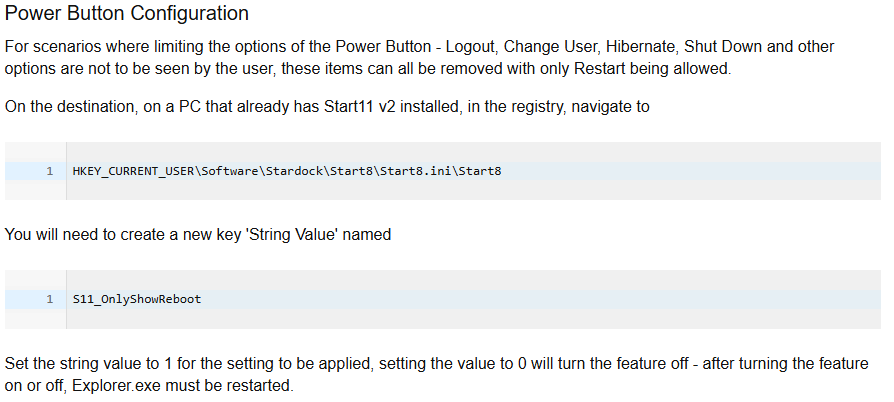Click the line number beside the registry path

click(49, 171)
